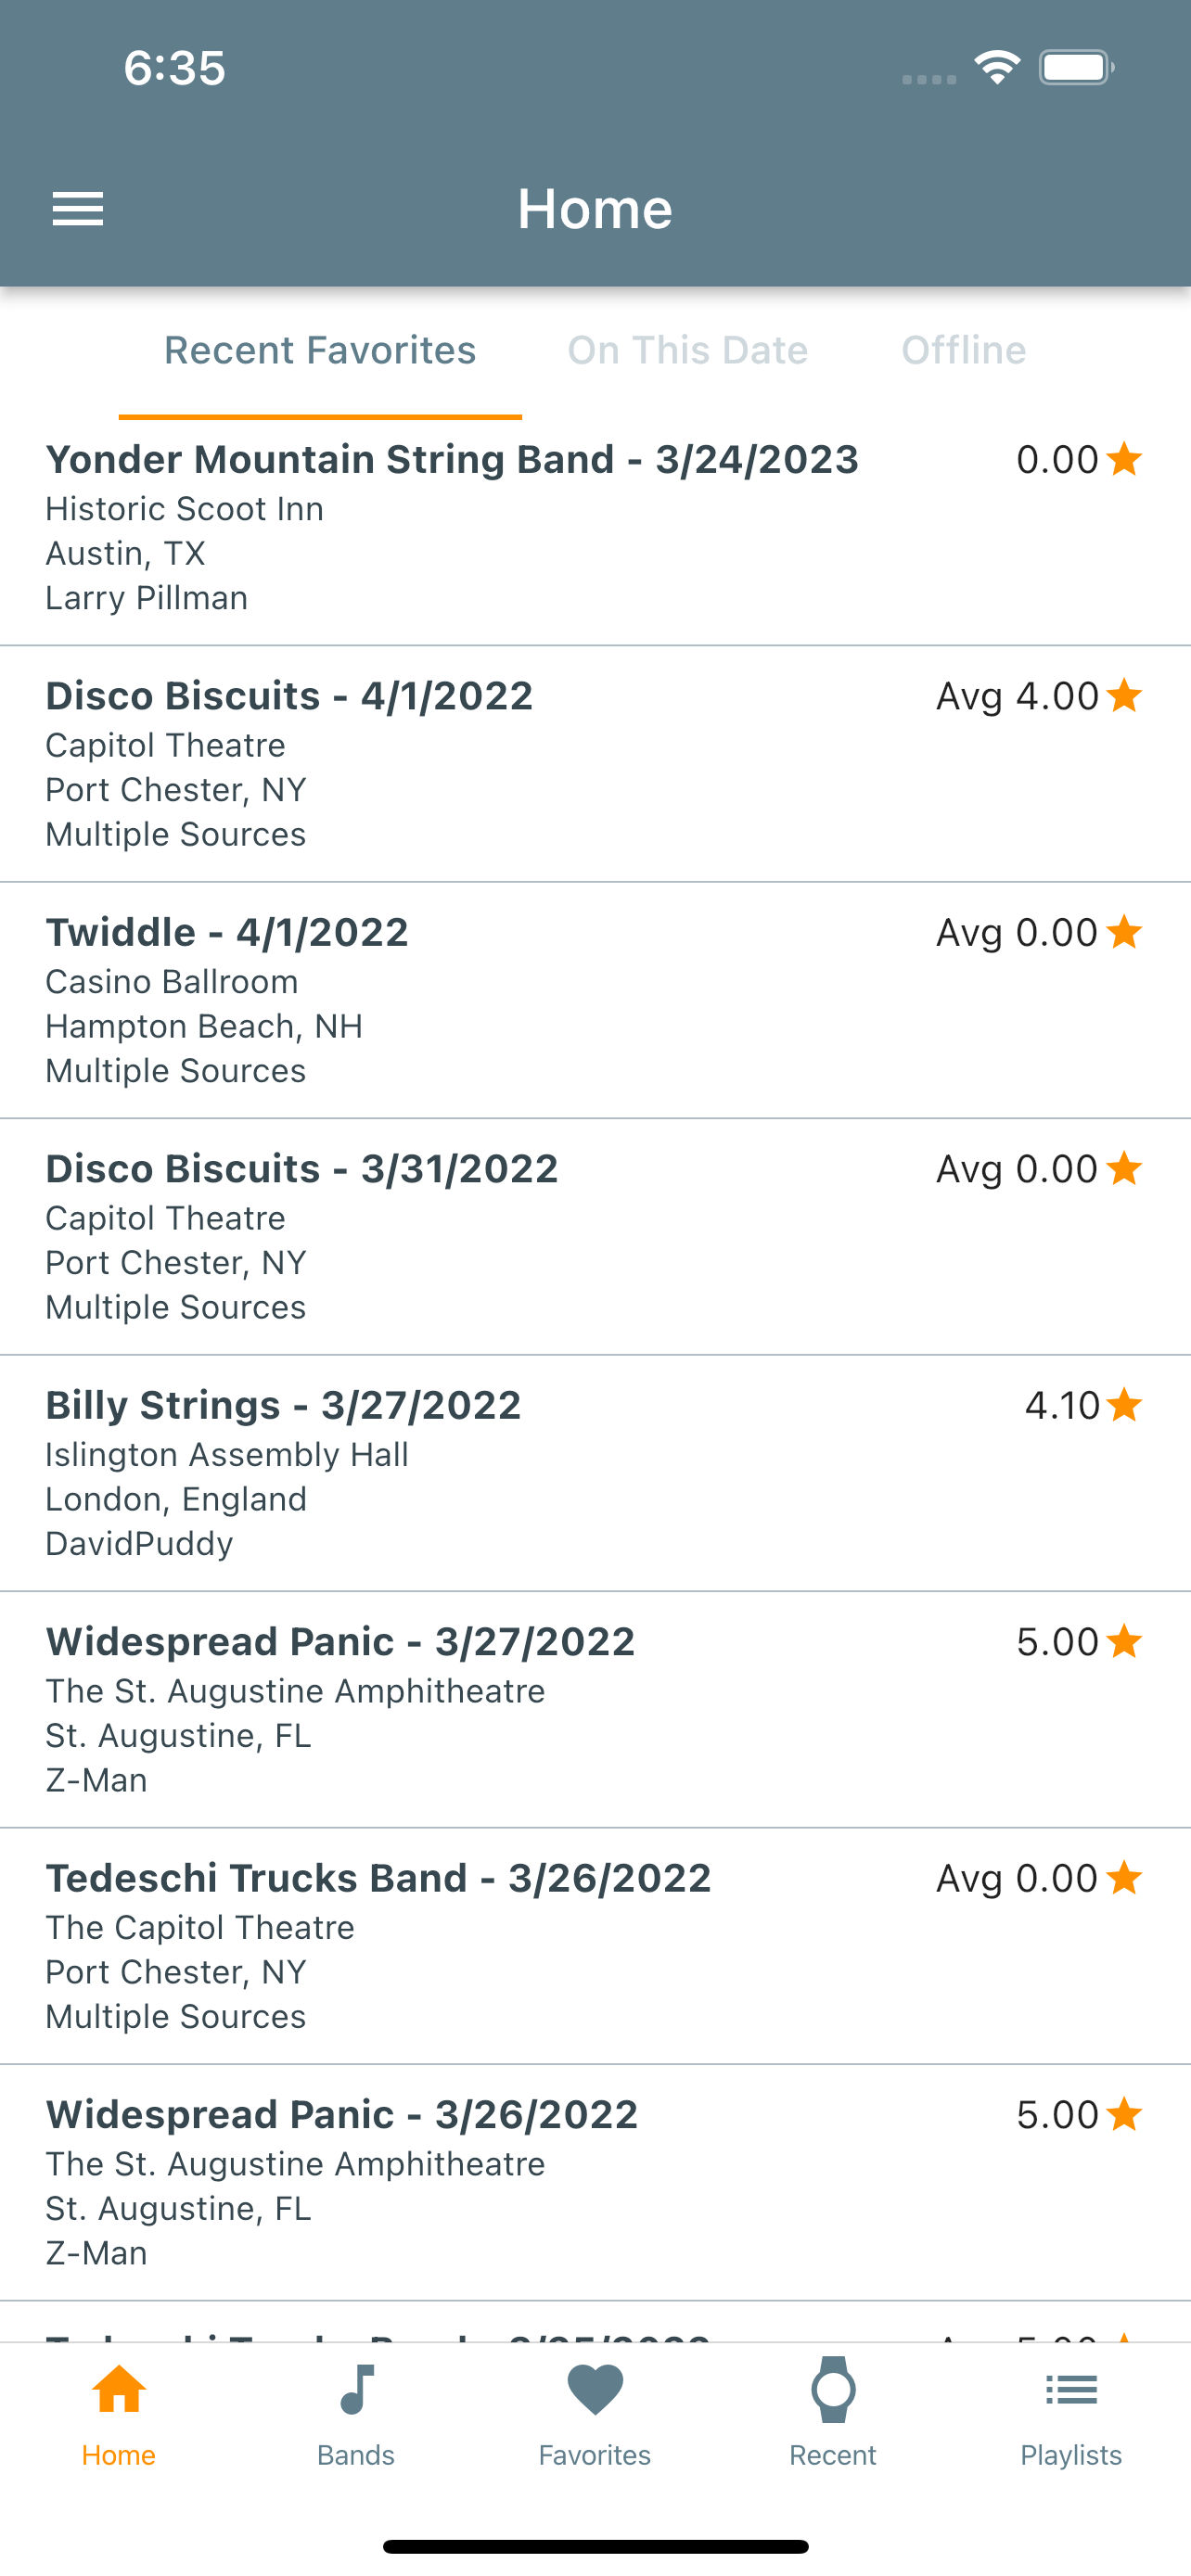The image size is (1191, 2576).
Task: Tap star on Widespread Panic 3/27/2022
Action: tap(1125, 1641)
